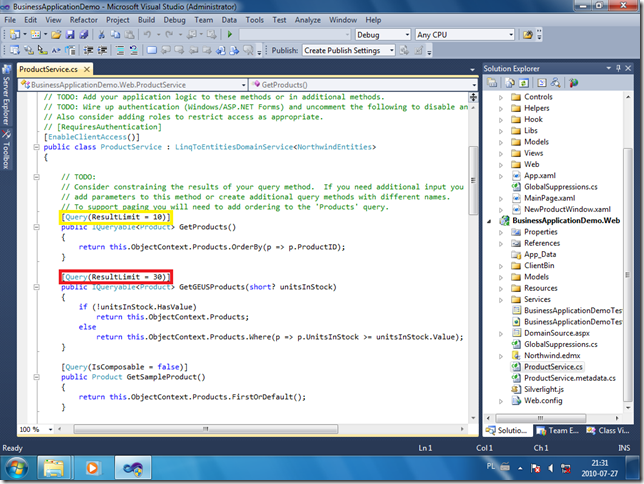Collapse the BusinessApplicationDemo.Web project node

point(488,219)
